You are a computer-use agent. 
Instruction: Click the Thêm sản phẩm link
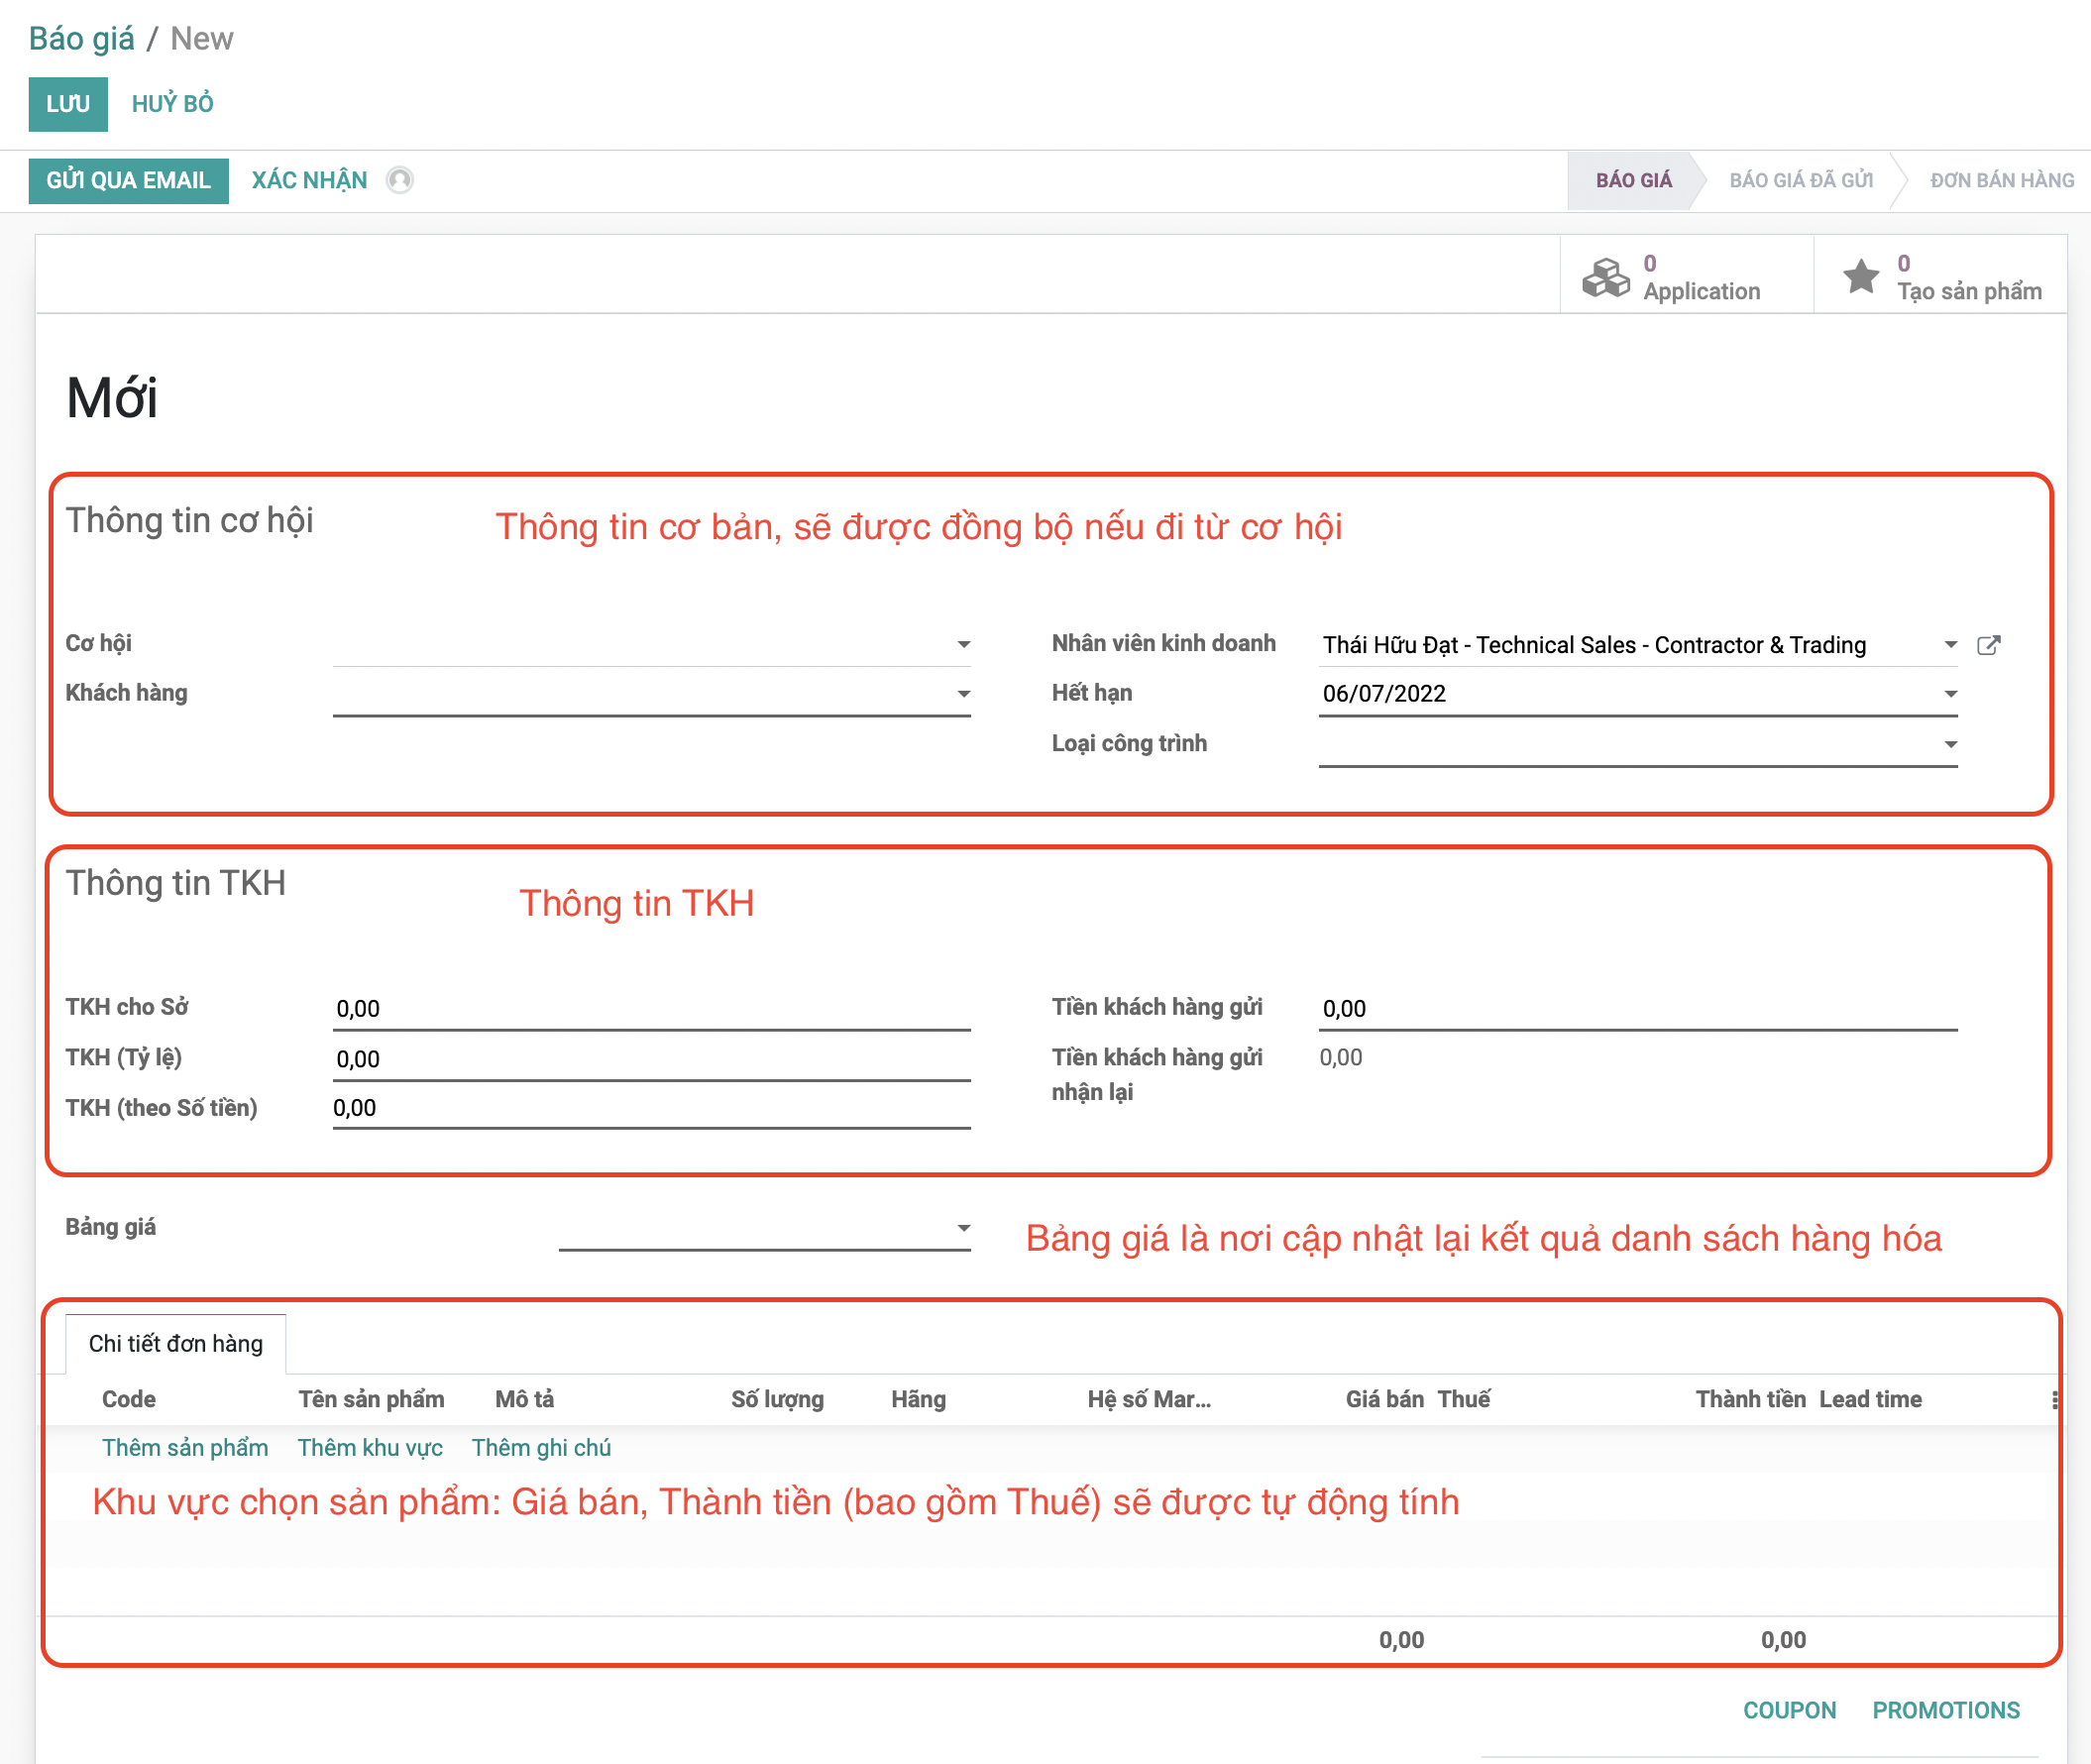(x=185, y=1447)
